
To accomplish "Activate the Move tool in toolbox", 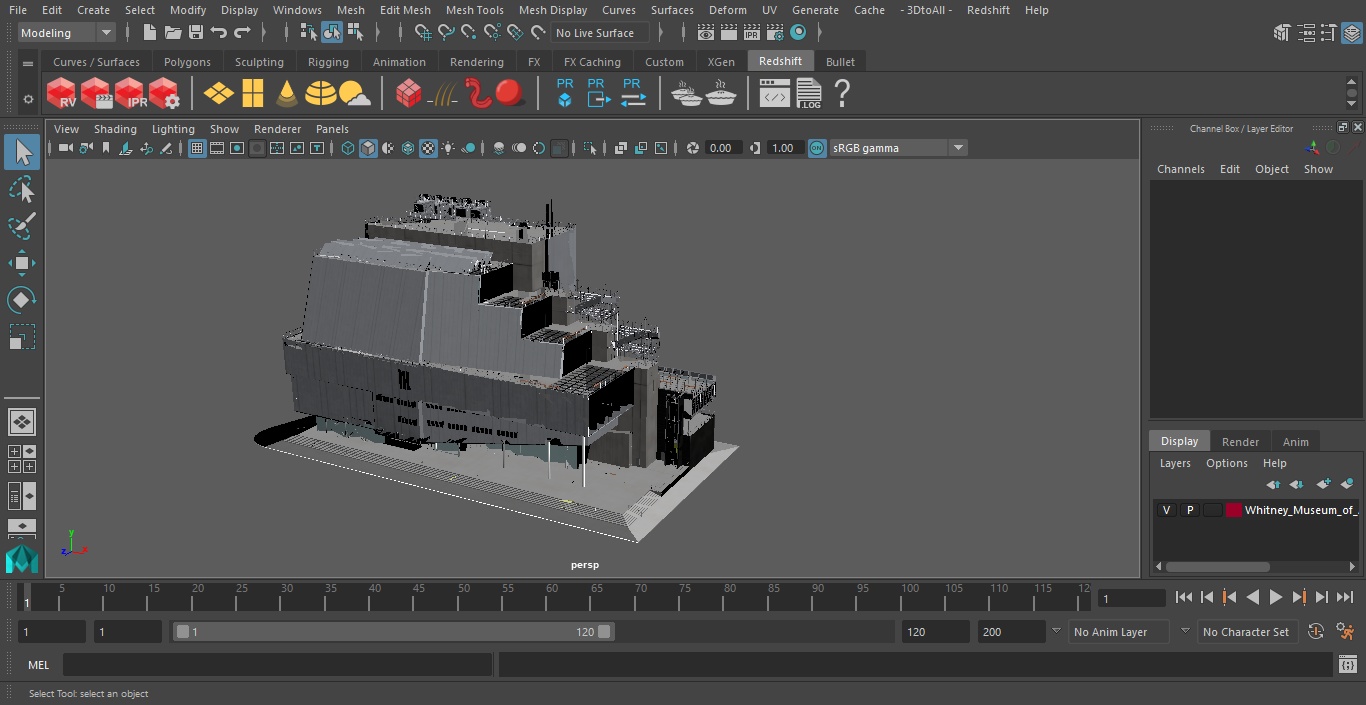I will 21,263.
